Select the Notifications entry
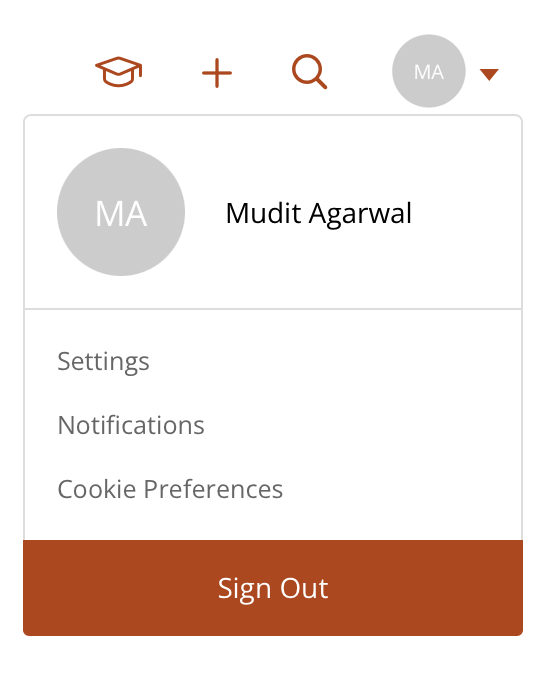This screenshot has width=539, height=677. point(131,425)
